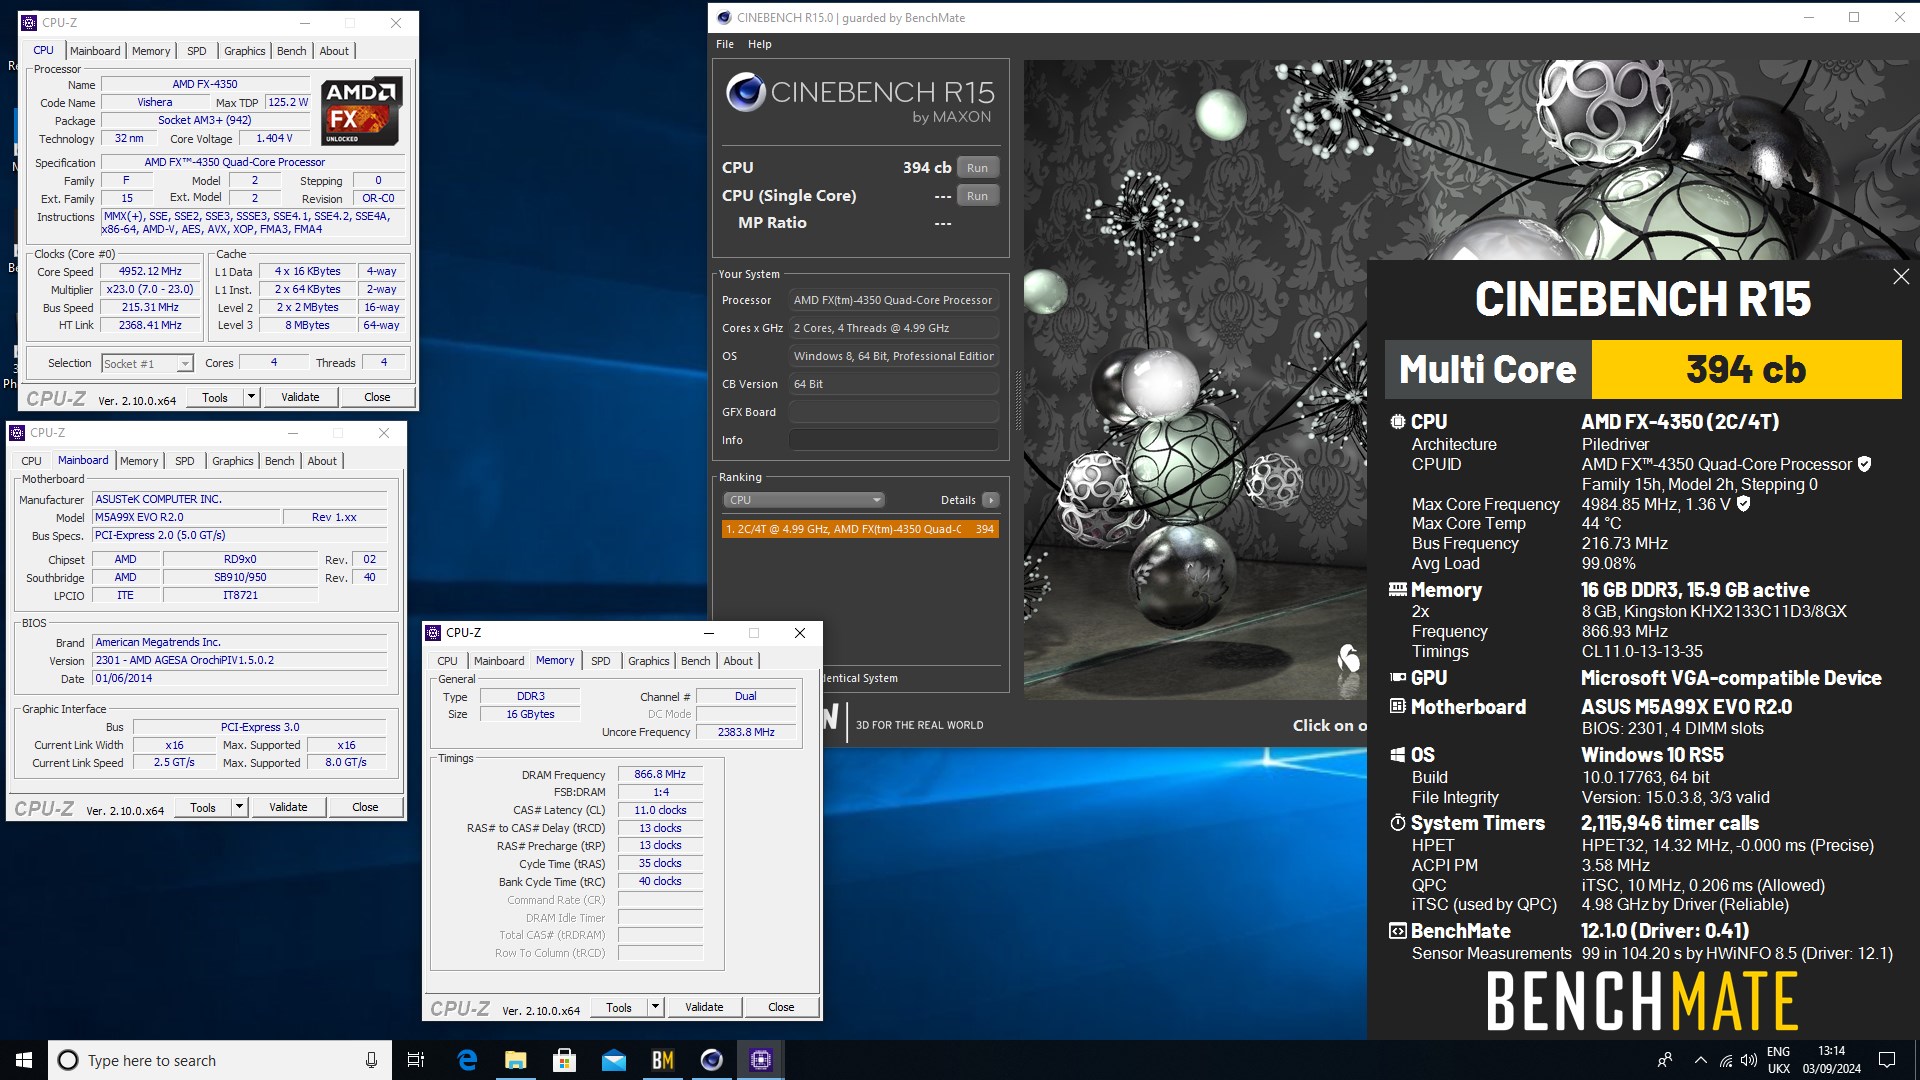
Task: Expand Tools dropdown arrow in Memory CPU-Z window
Action: point(656,1007)
